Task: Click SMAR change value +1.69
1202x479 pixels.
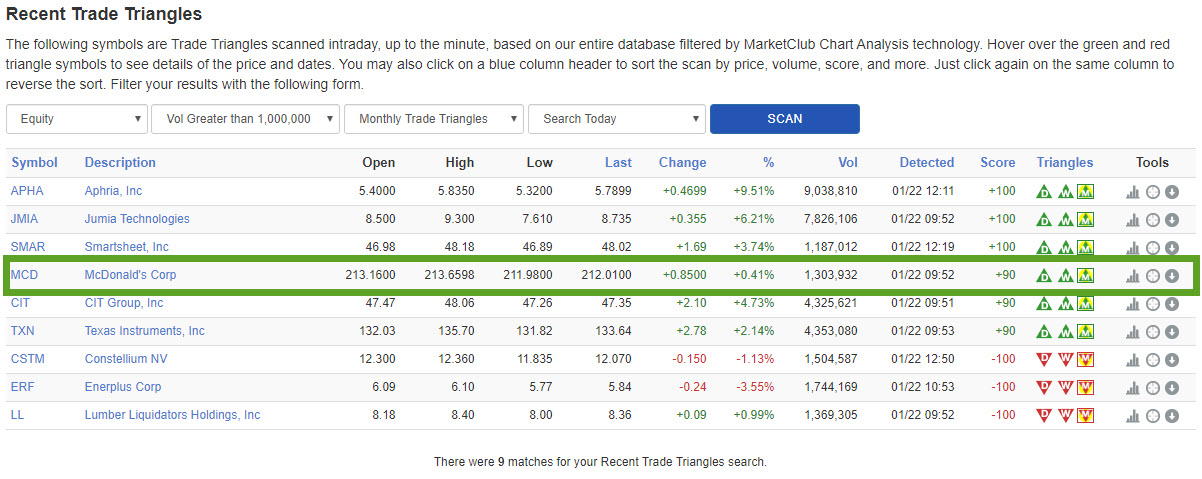Action: coord(689,247)
